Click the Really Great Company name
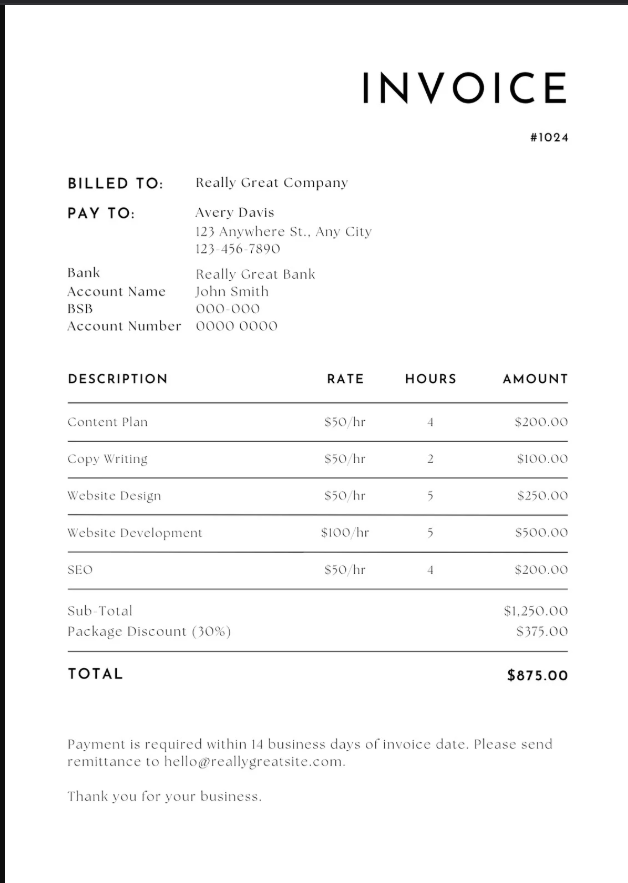The width and height of the screenshot is (628, 883). tap(271, 183)
